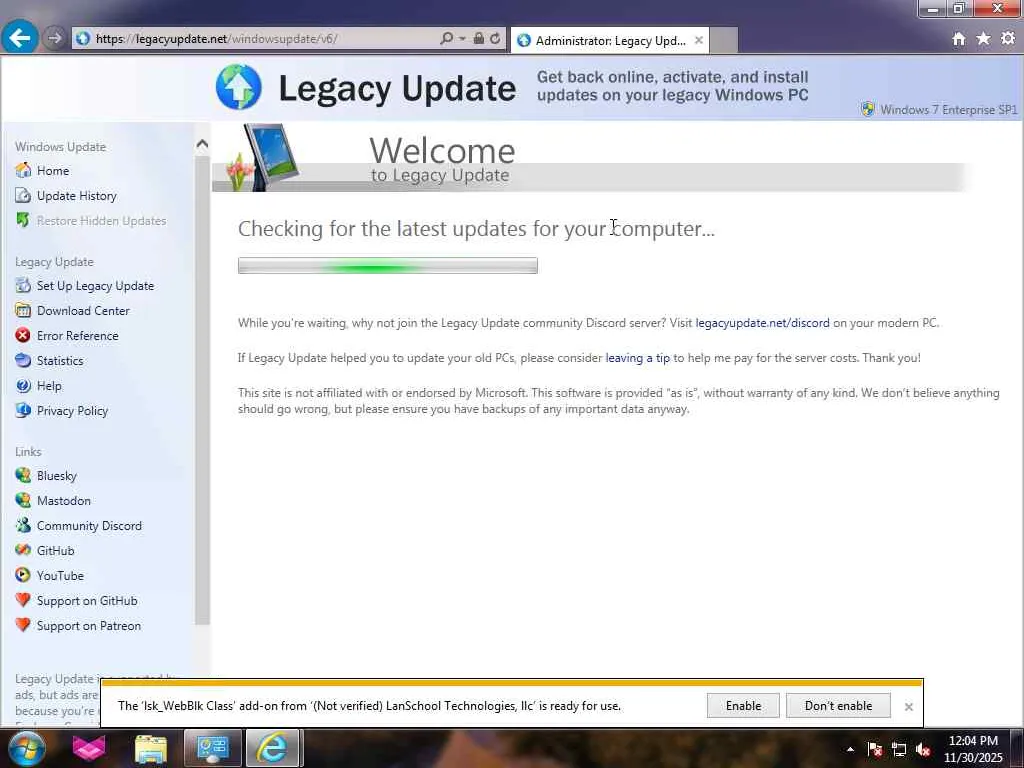
Task: Click the Windows 7 Enterprise SP1 shield icon
Action: (867, 109)
